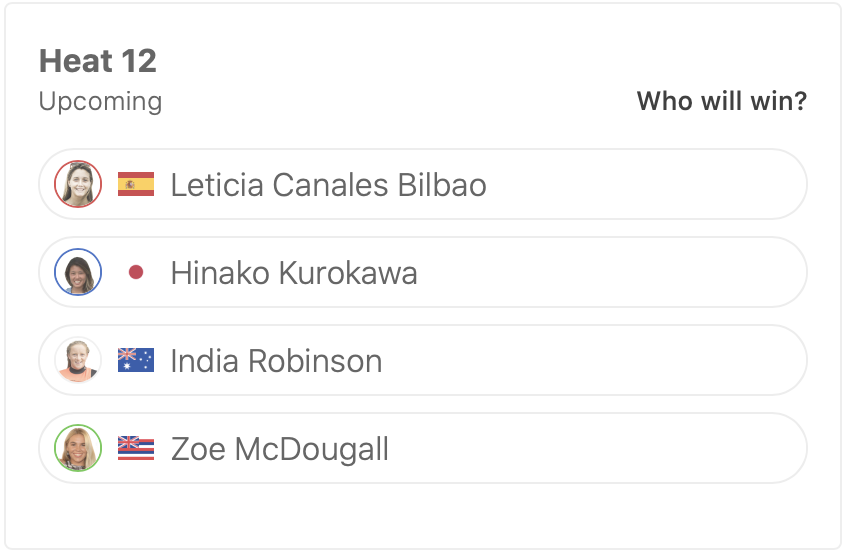Click India Robinson's avatar photo
848x558 pixels.
click(78, 361)
